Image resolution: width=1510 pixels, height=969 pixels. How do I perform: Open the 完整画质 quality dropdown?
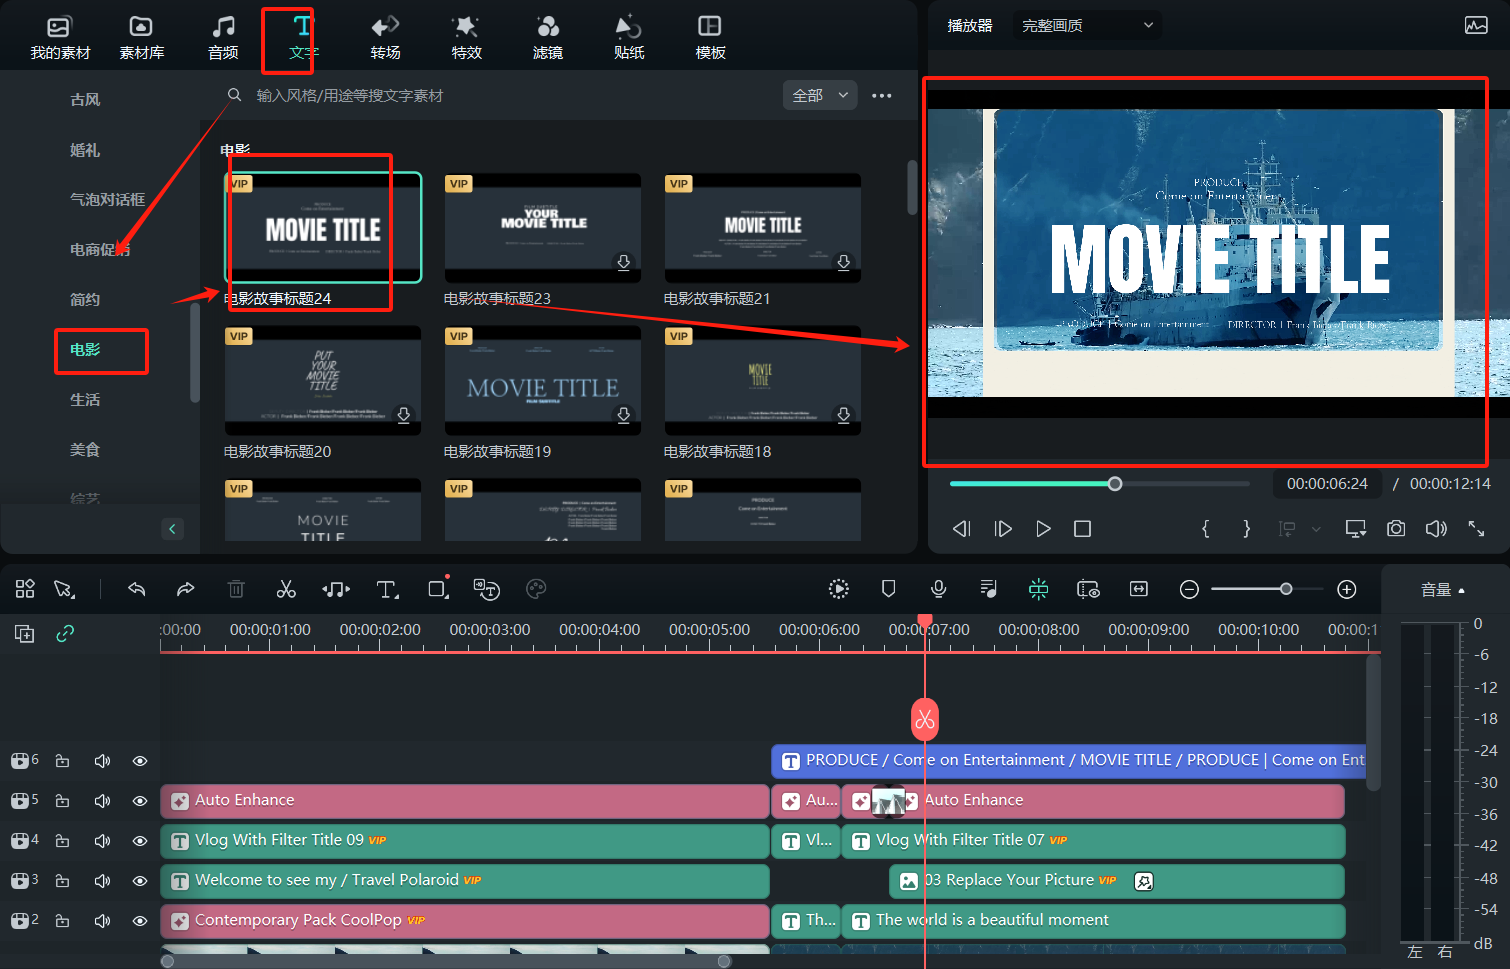(1086, 25)
